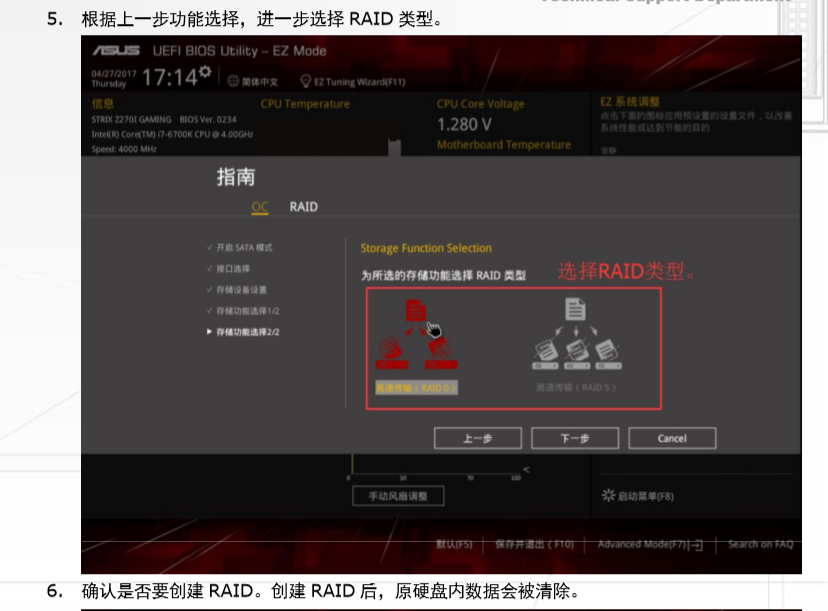Click the 信息 section heading

point(102,104)
